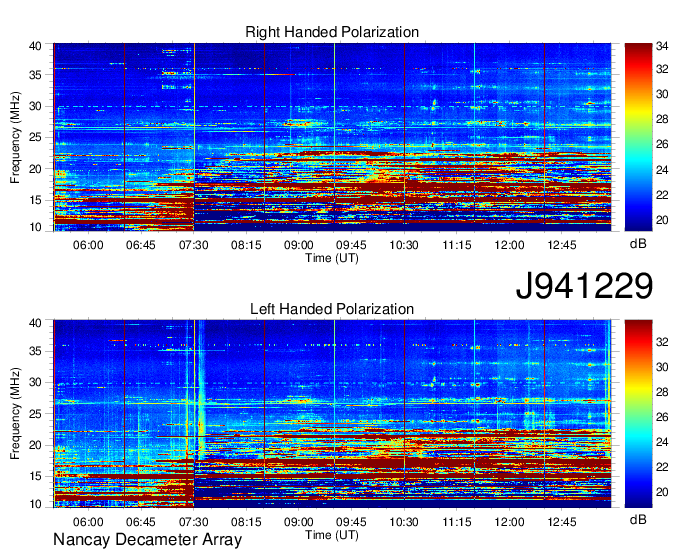Click the top plot's dB color bar

pos(638,137)
